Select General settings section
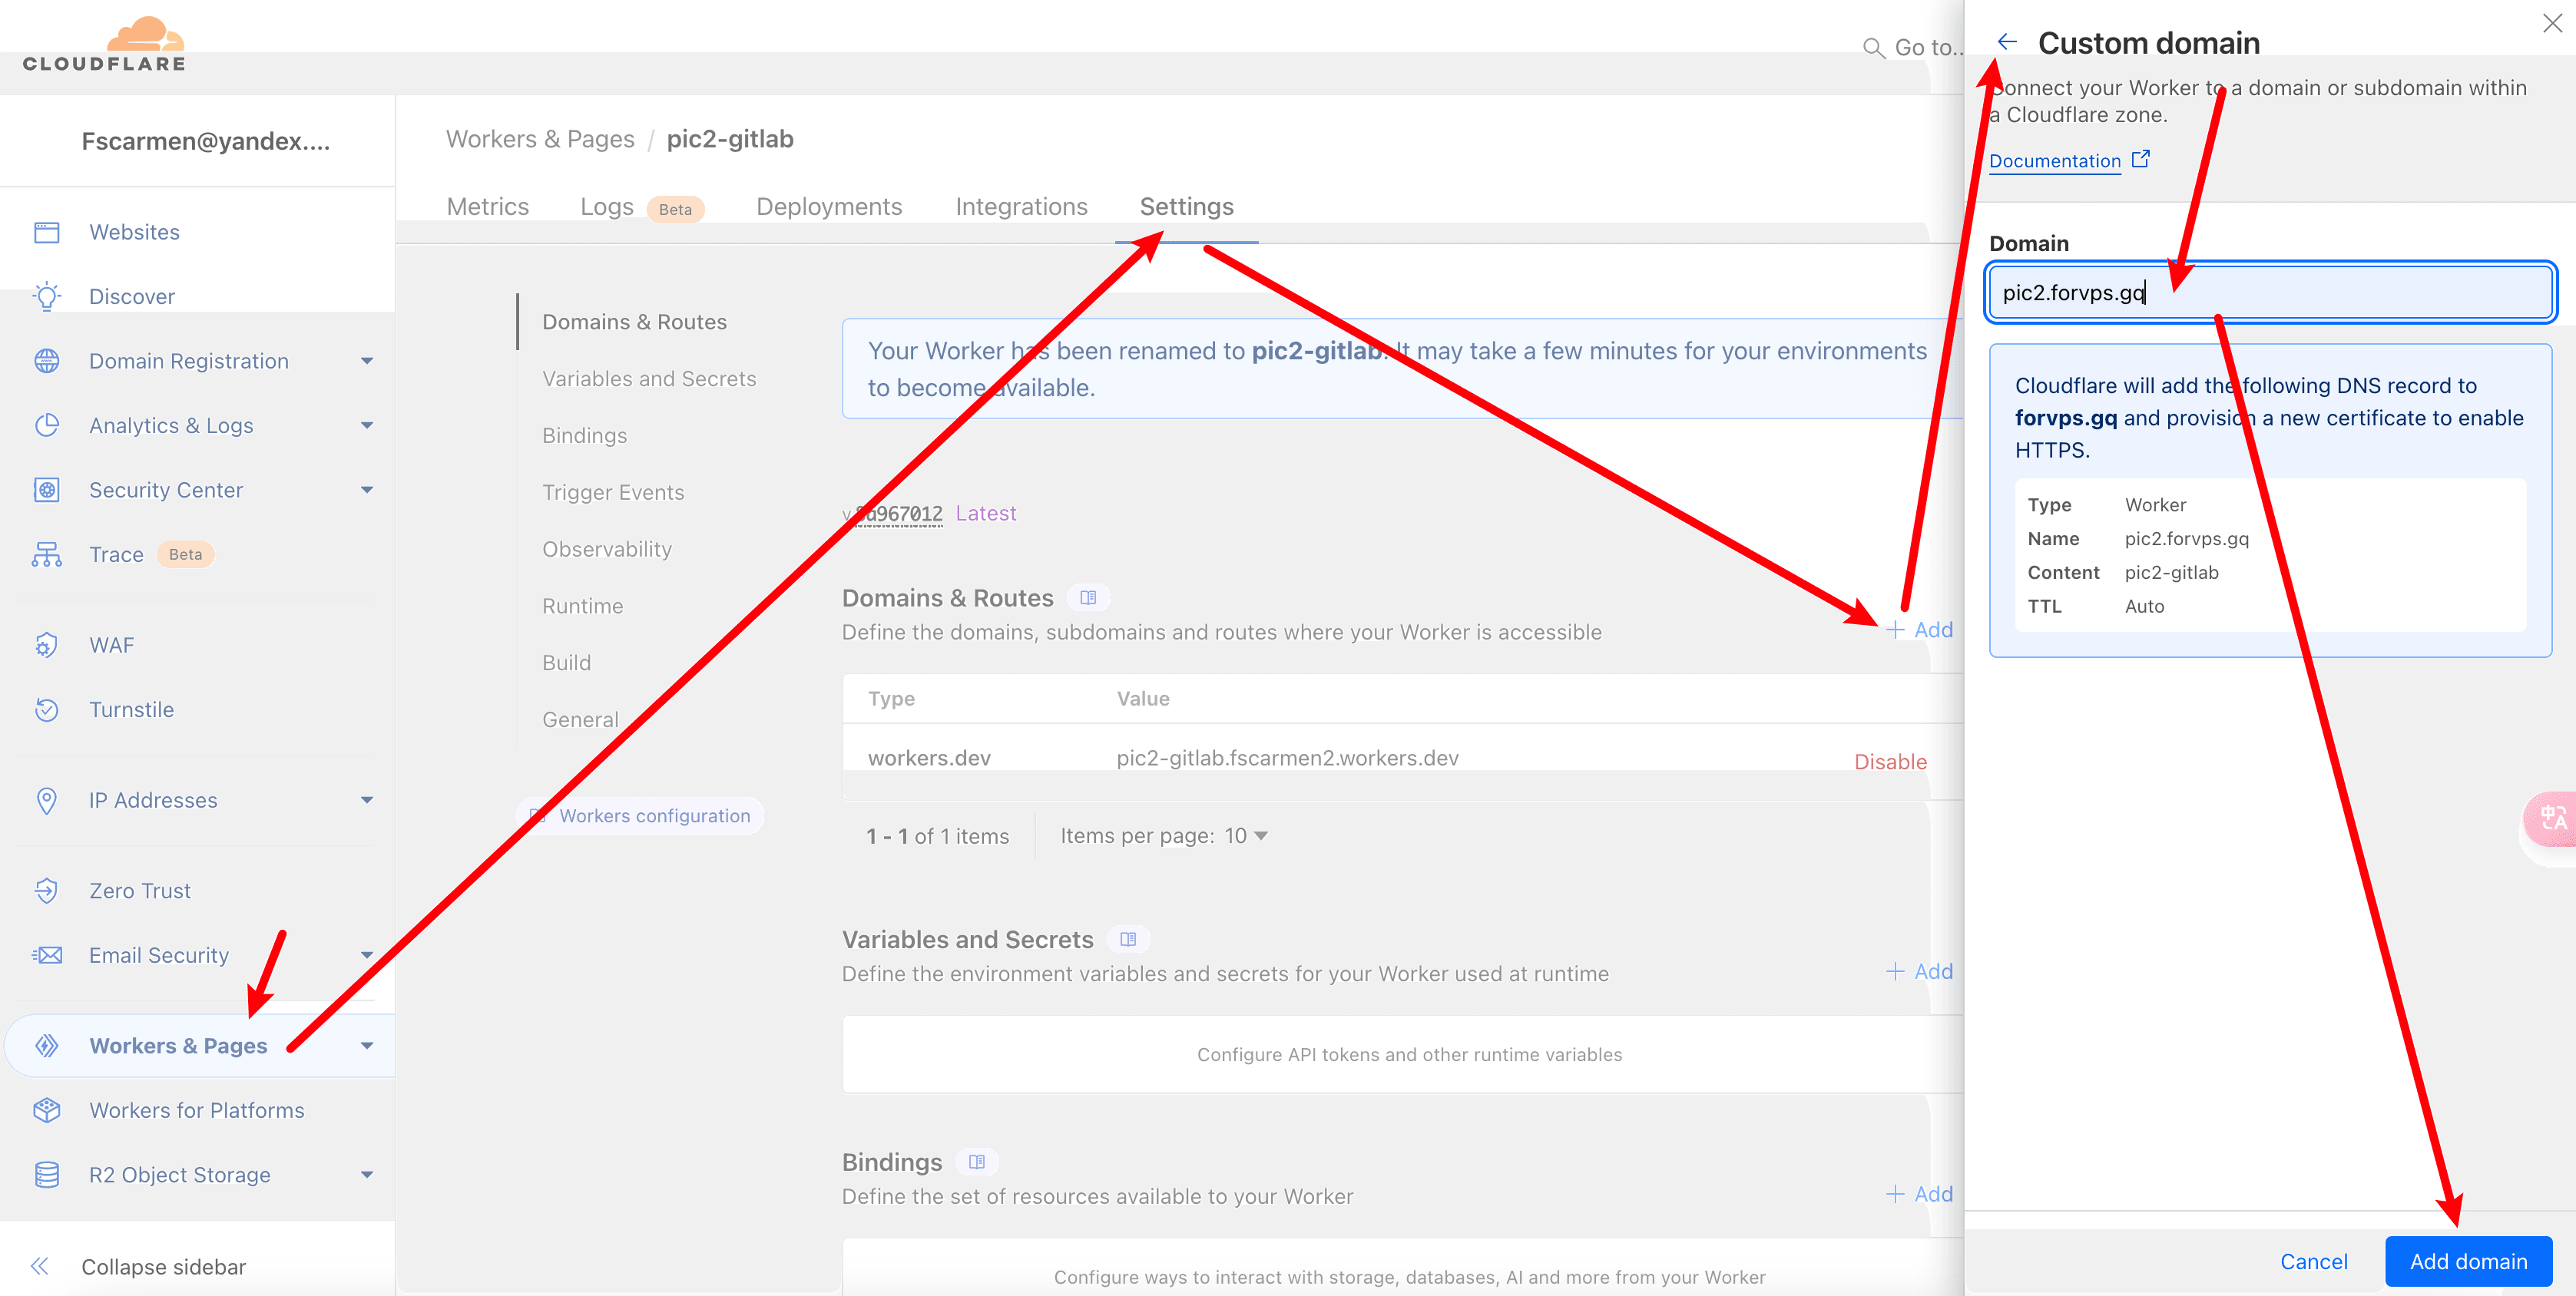The image size is (2576, 1296). 580,720
